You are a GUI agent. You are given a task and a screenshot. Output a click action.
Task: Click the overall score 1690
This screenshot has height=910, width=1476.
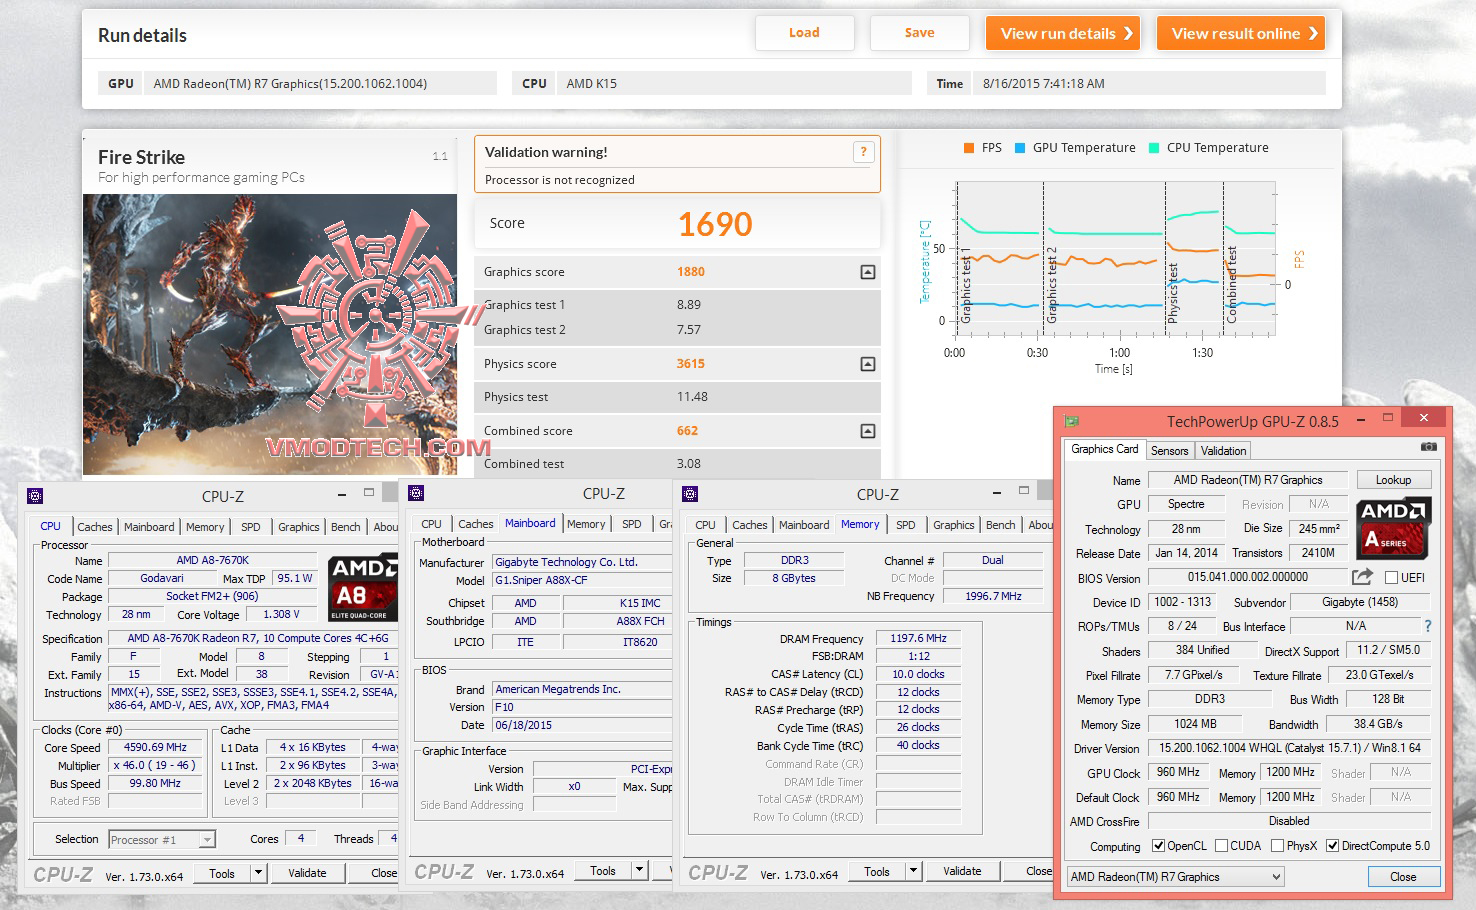coord(715,224)
